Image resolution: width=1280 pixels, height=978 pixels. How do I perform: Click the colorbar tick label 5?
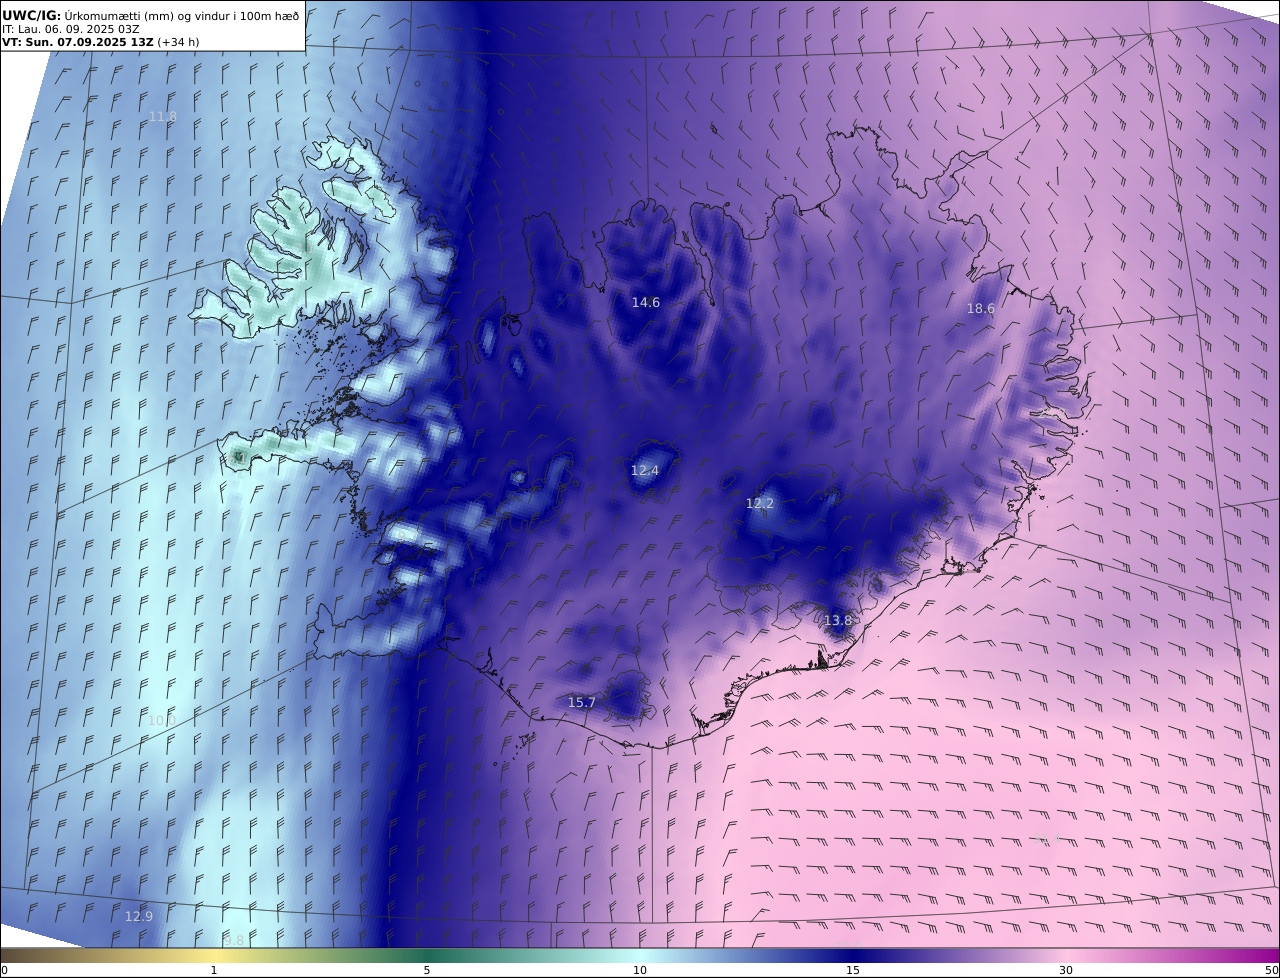point(427,971)
